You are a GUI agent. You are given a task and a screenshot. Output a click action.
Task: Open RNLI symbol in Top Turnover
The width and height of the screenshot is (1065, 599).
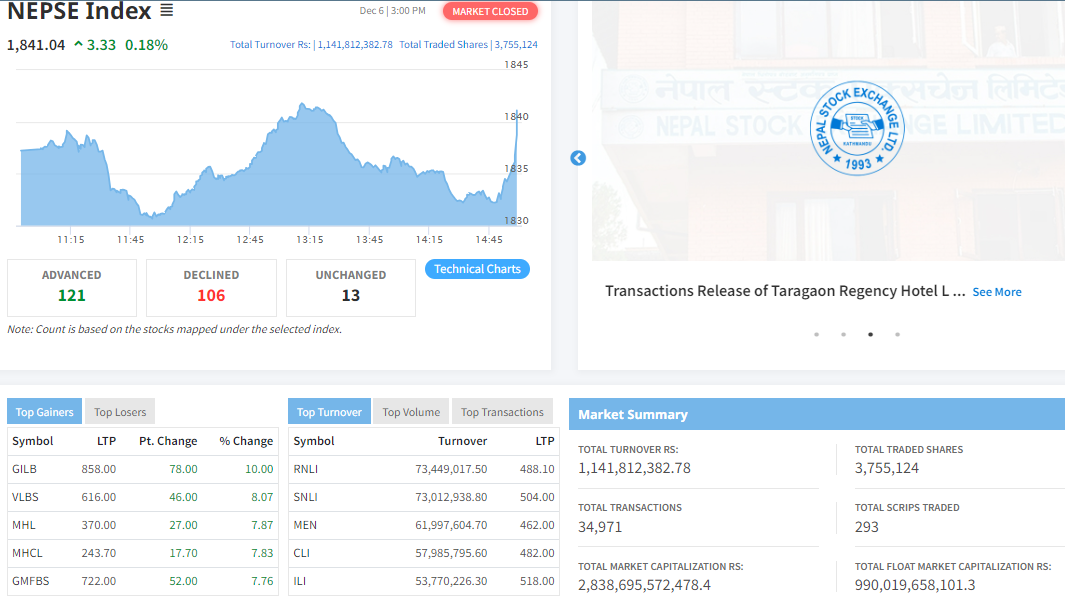[306, 469]
